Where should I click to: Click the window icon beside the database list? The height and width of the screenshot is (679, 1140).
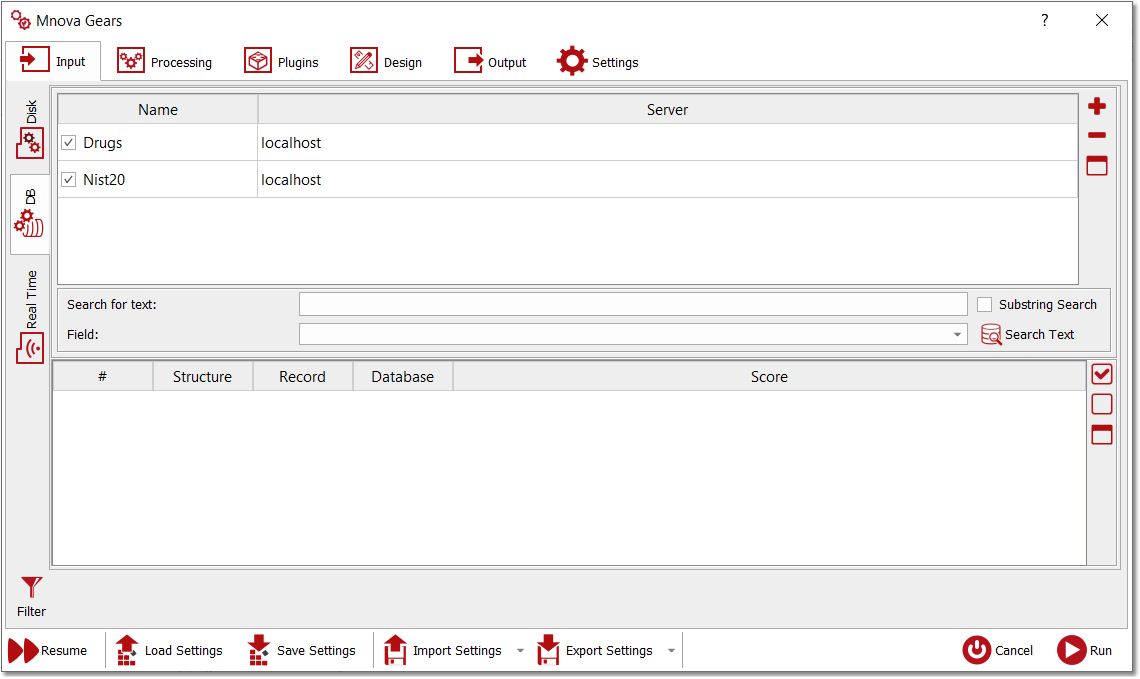coord(1096,165)
